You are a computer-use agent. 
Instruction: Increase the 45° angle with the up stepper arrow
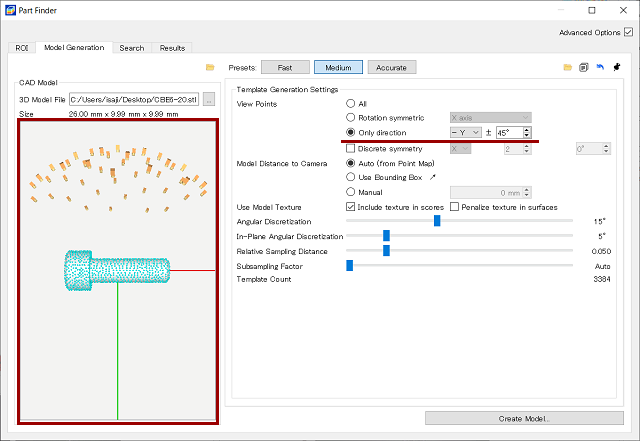tap(527, 129)
